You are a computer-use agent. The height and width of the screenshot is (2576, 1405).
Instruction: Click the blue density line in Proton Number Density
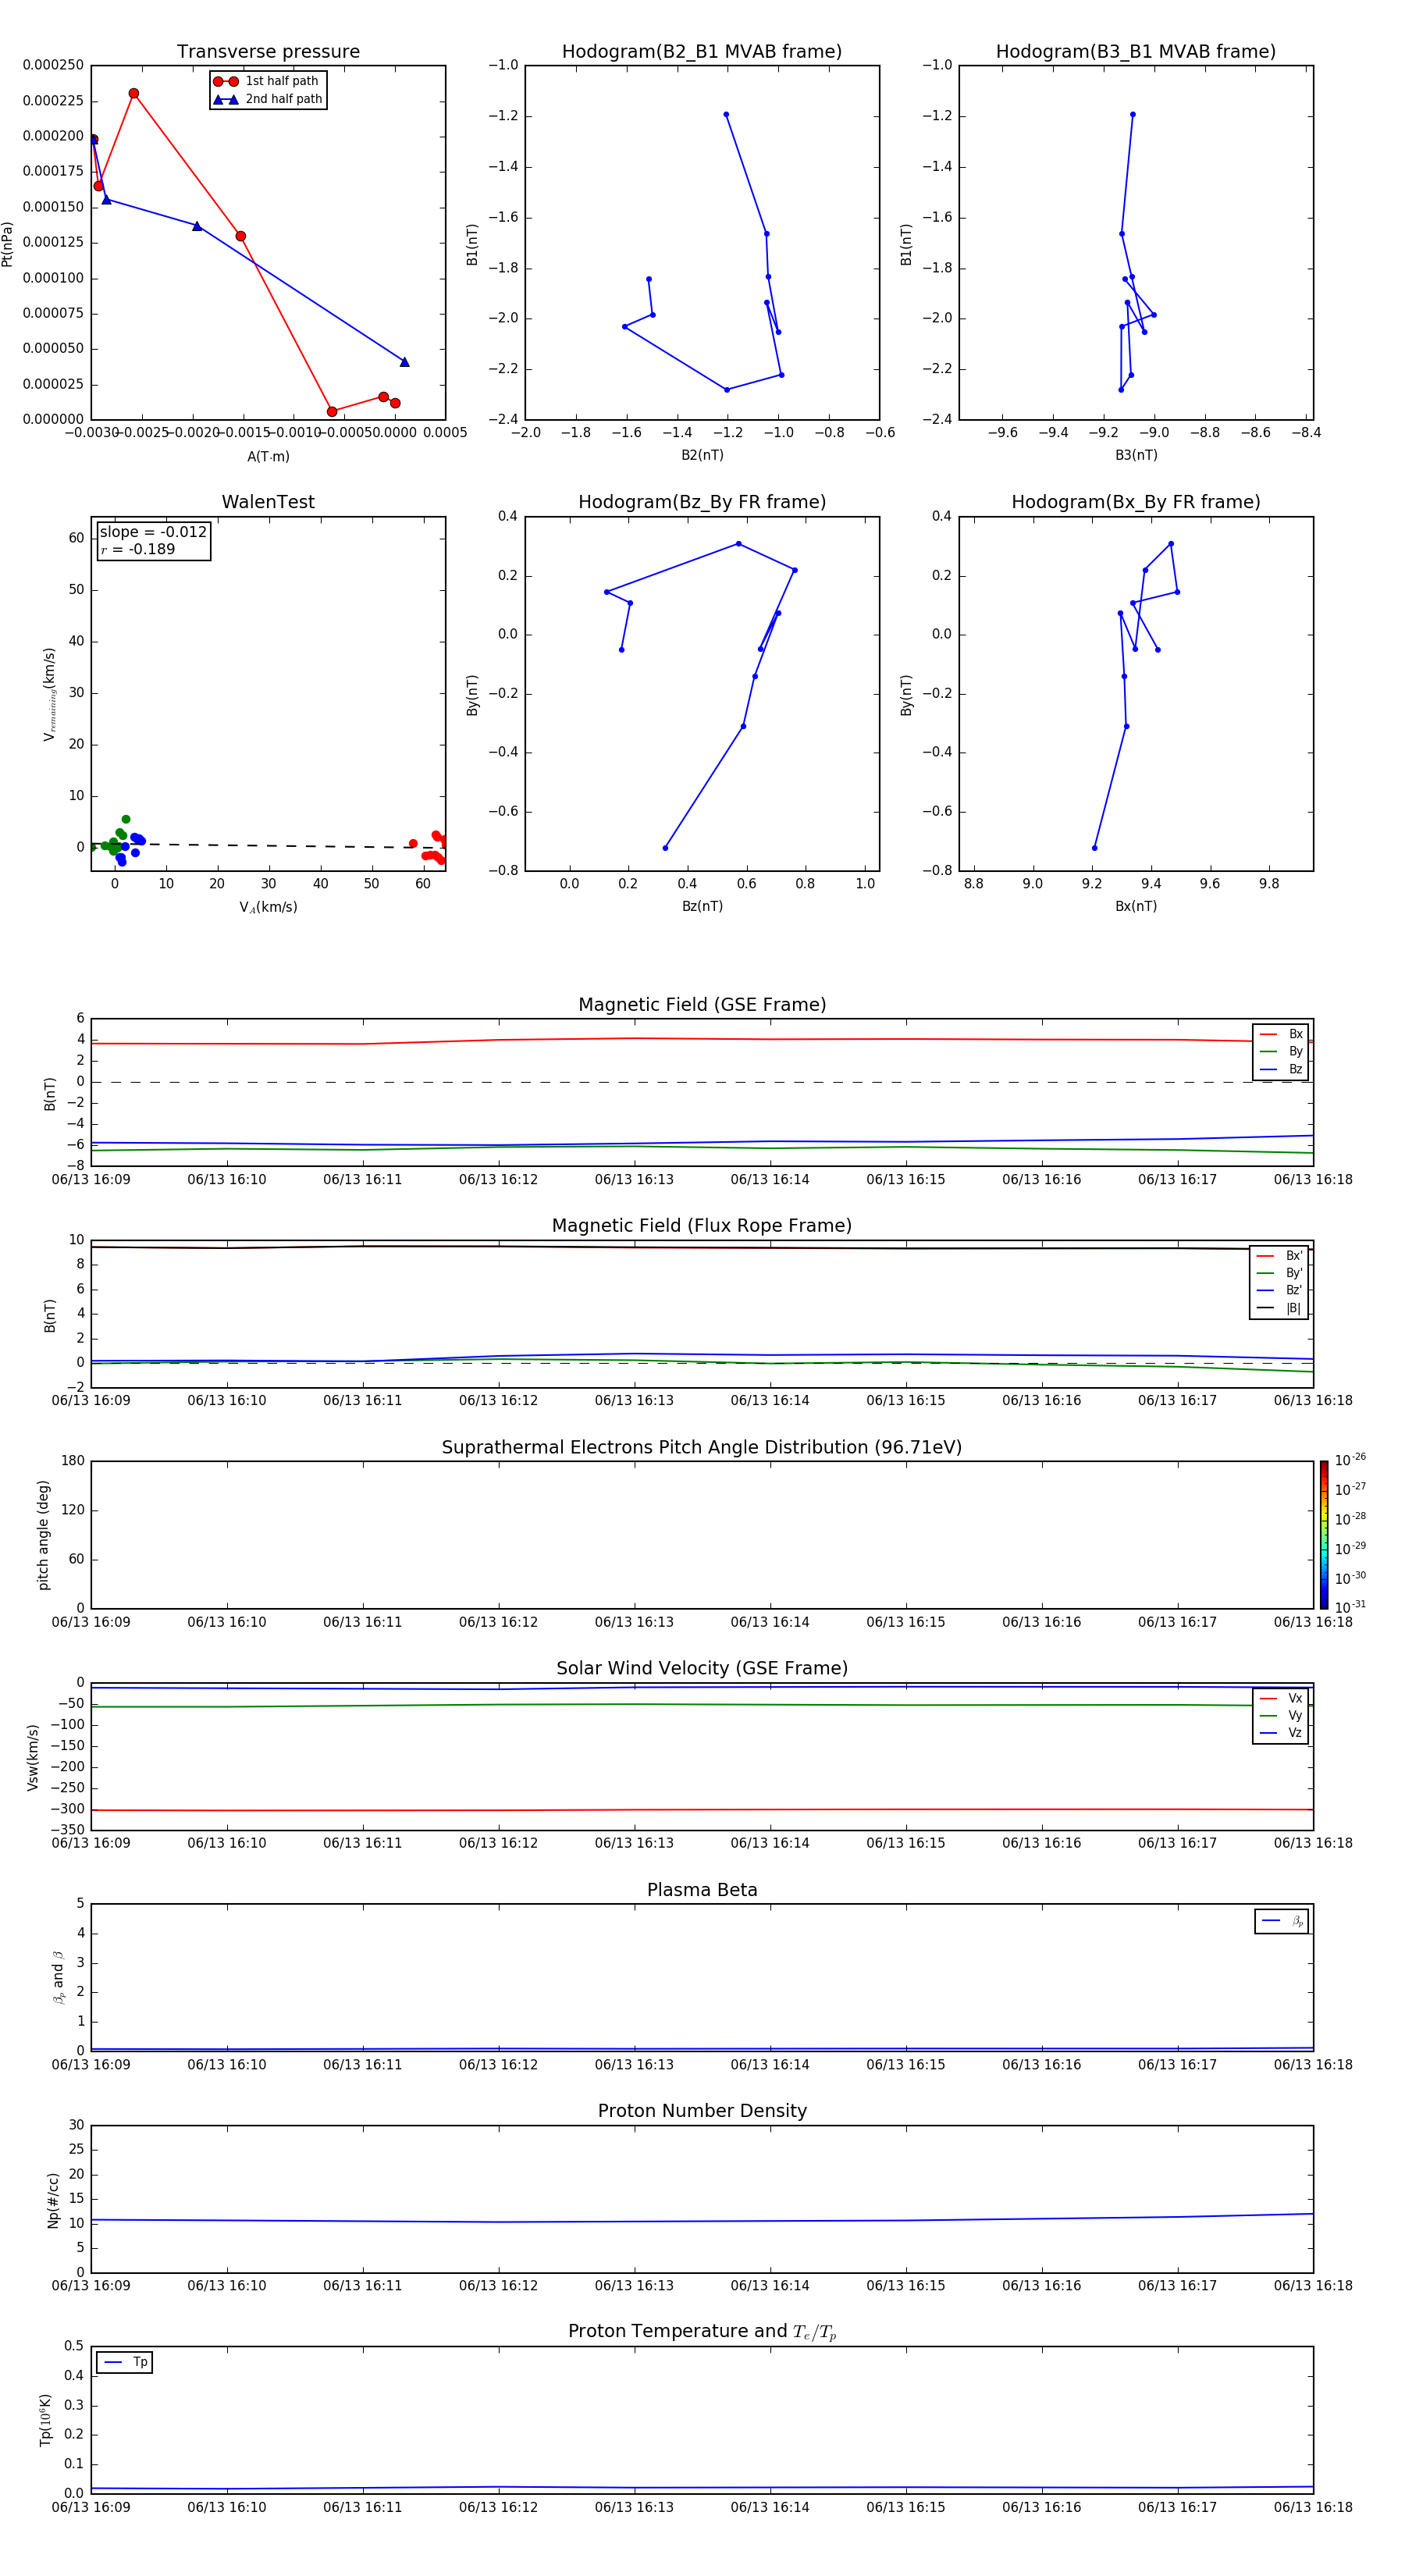702,2221
